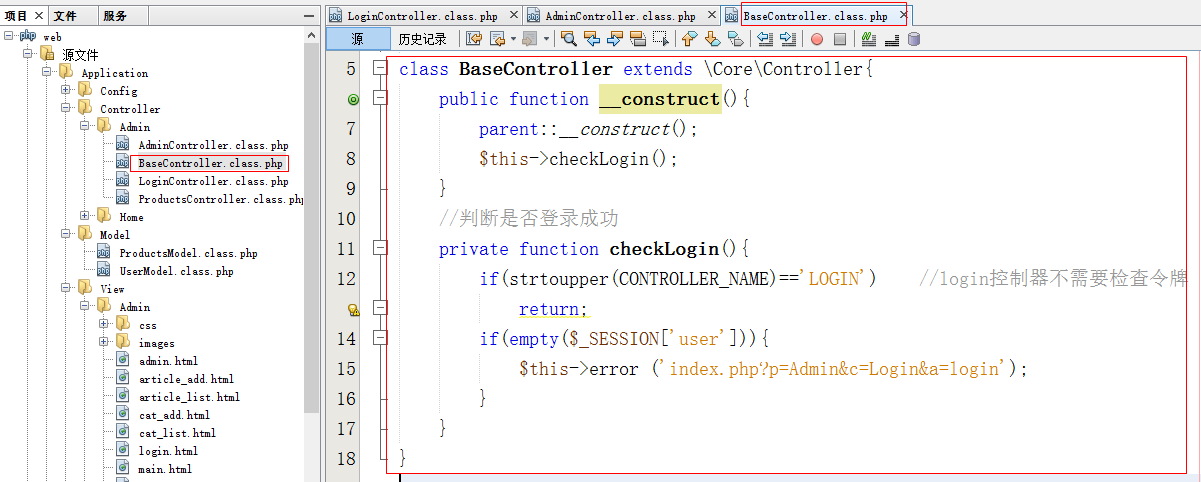
Task: Switch to the LoginController.class.php tab
Action: pos(421,16)
